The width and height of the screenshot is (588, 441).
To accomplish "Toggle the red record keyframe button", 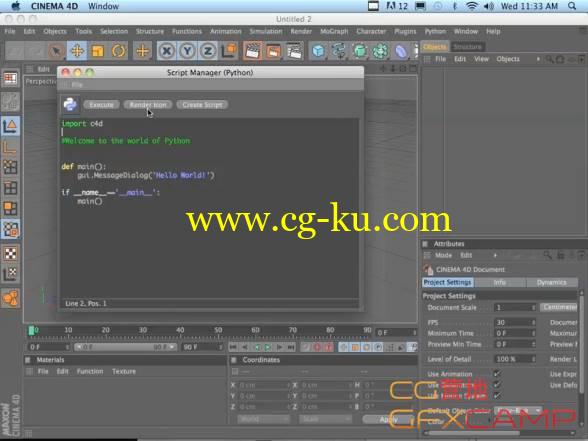I will pos(317,347).
